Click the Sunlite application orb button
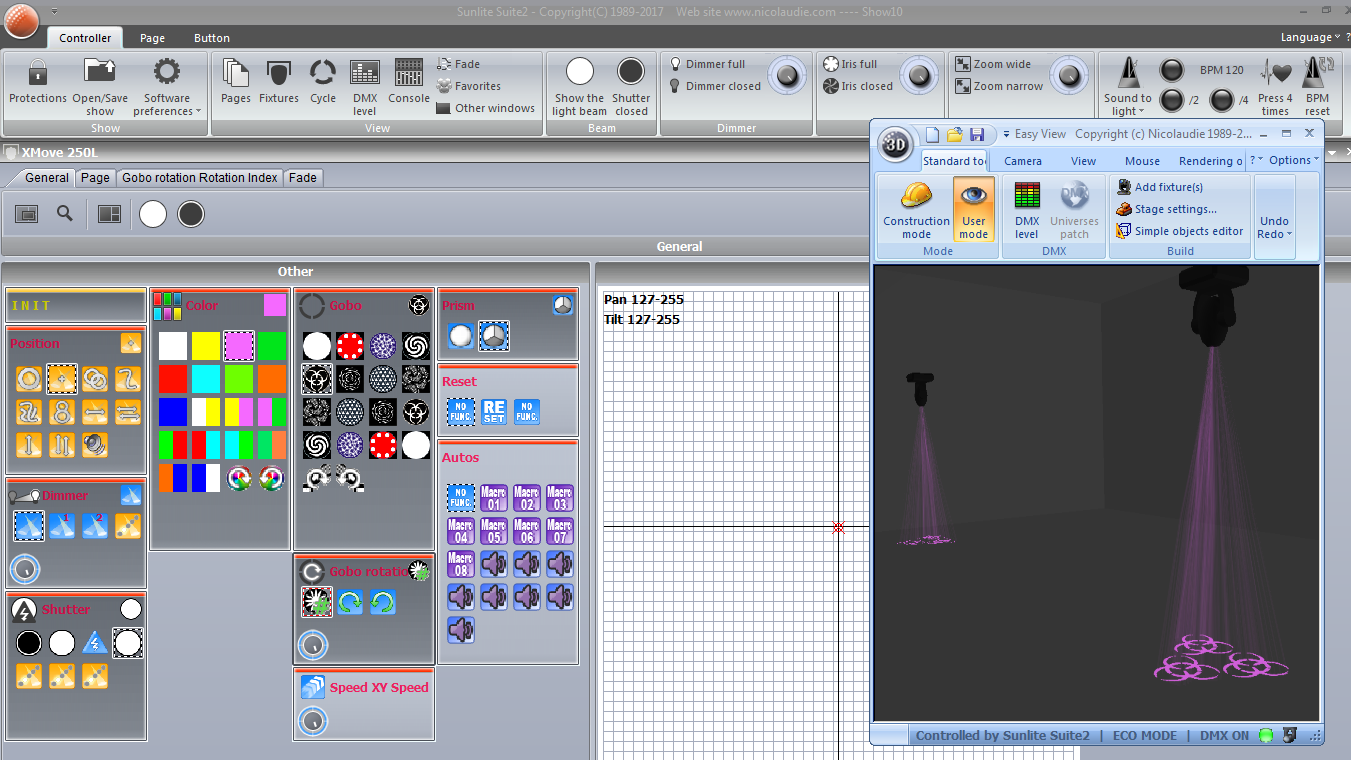 click(x=21, y=19)
